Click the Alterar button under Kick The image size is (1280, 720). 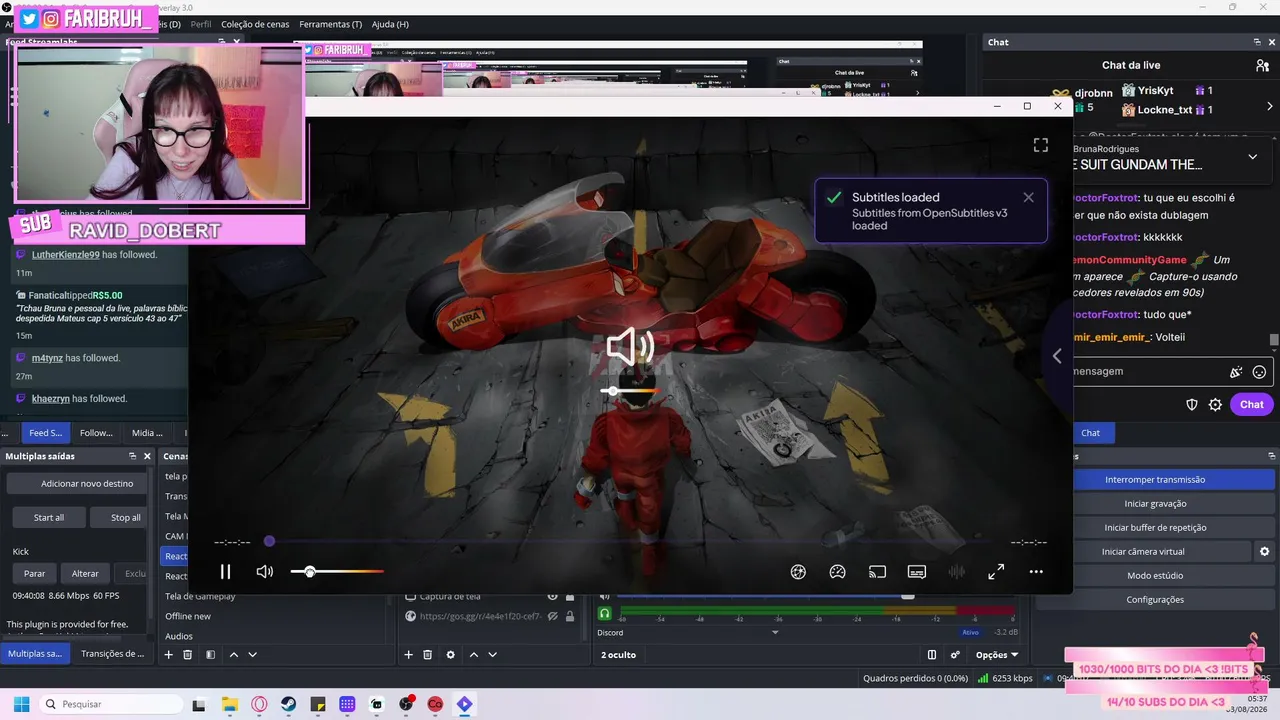(85, 574)
